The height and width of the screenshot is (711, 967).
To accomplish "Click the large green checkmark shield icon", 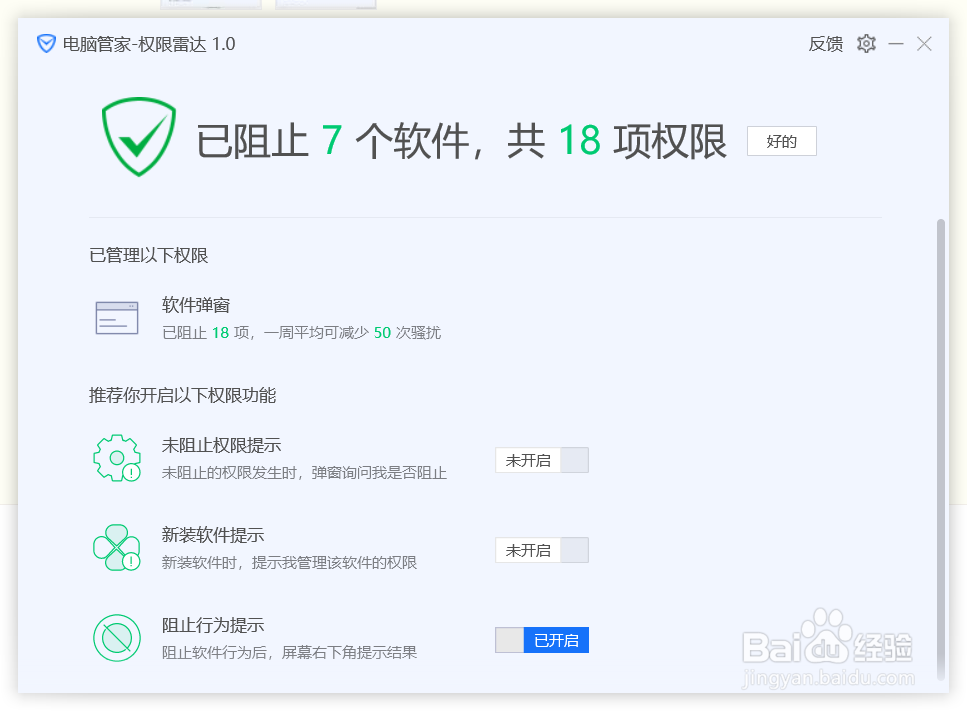I will (x=139, y=136).
